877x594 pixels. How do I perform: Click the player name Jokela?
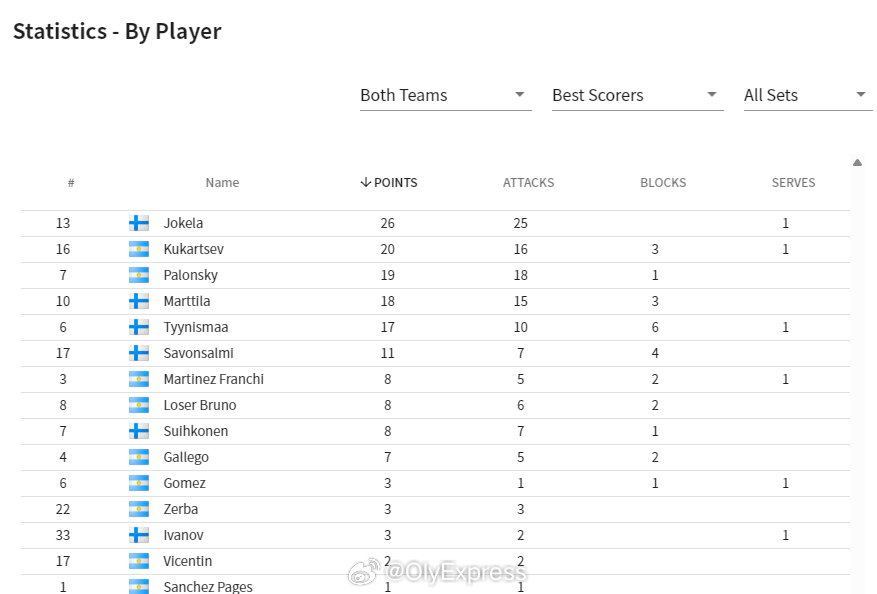click(x=183, y=223)
